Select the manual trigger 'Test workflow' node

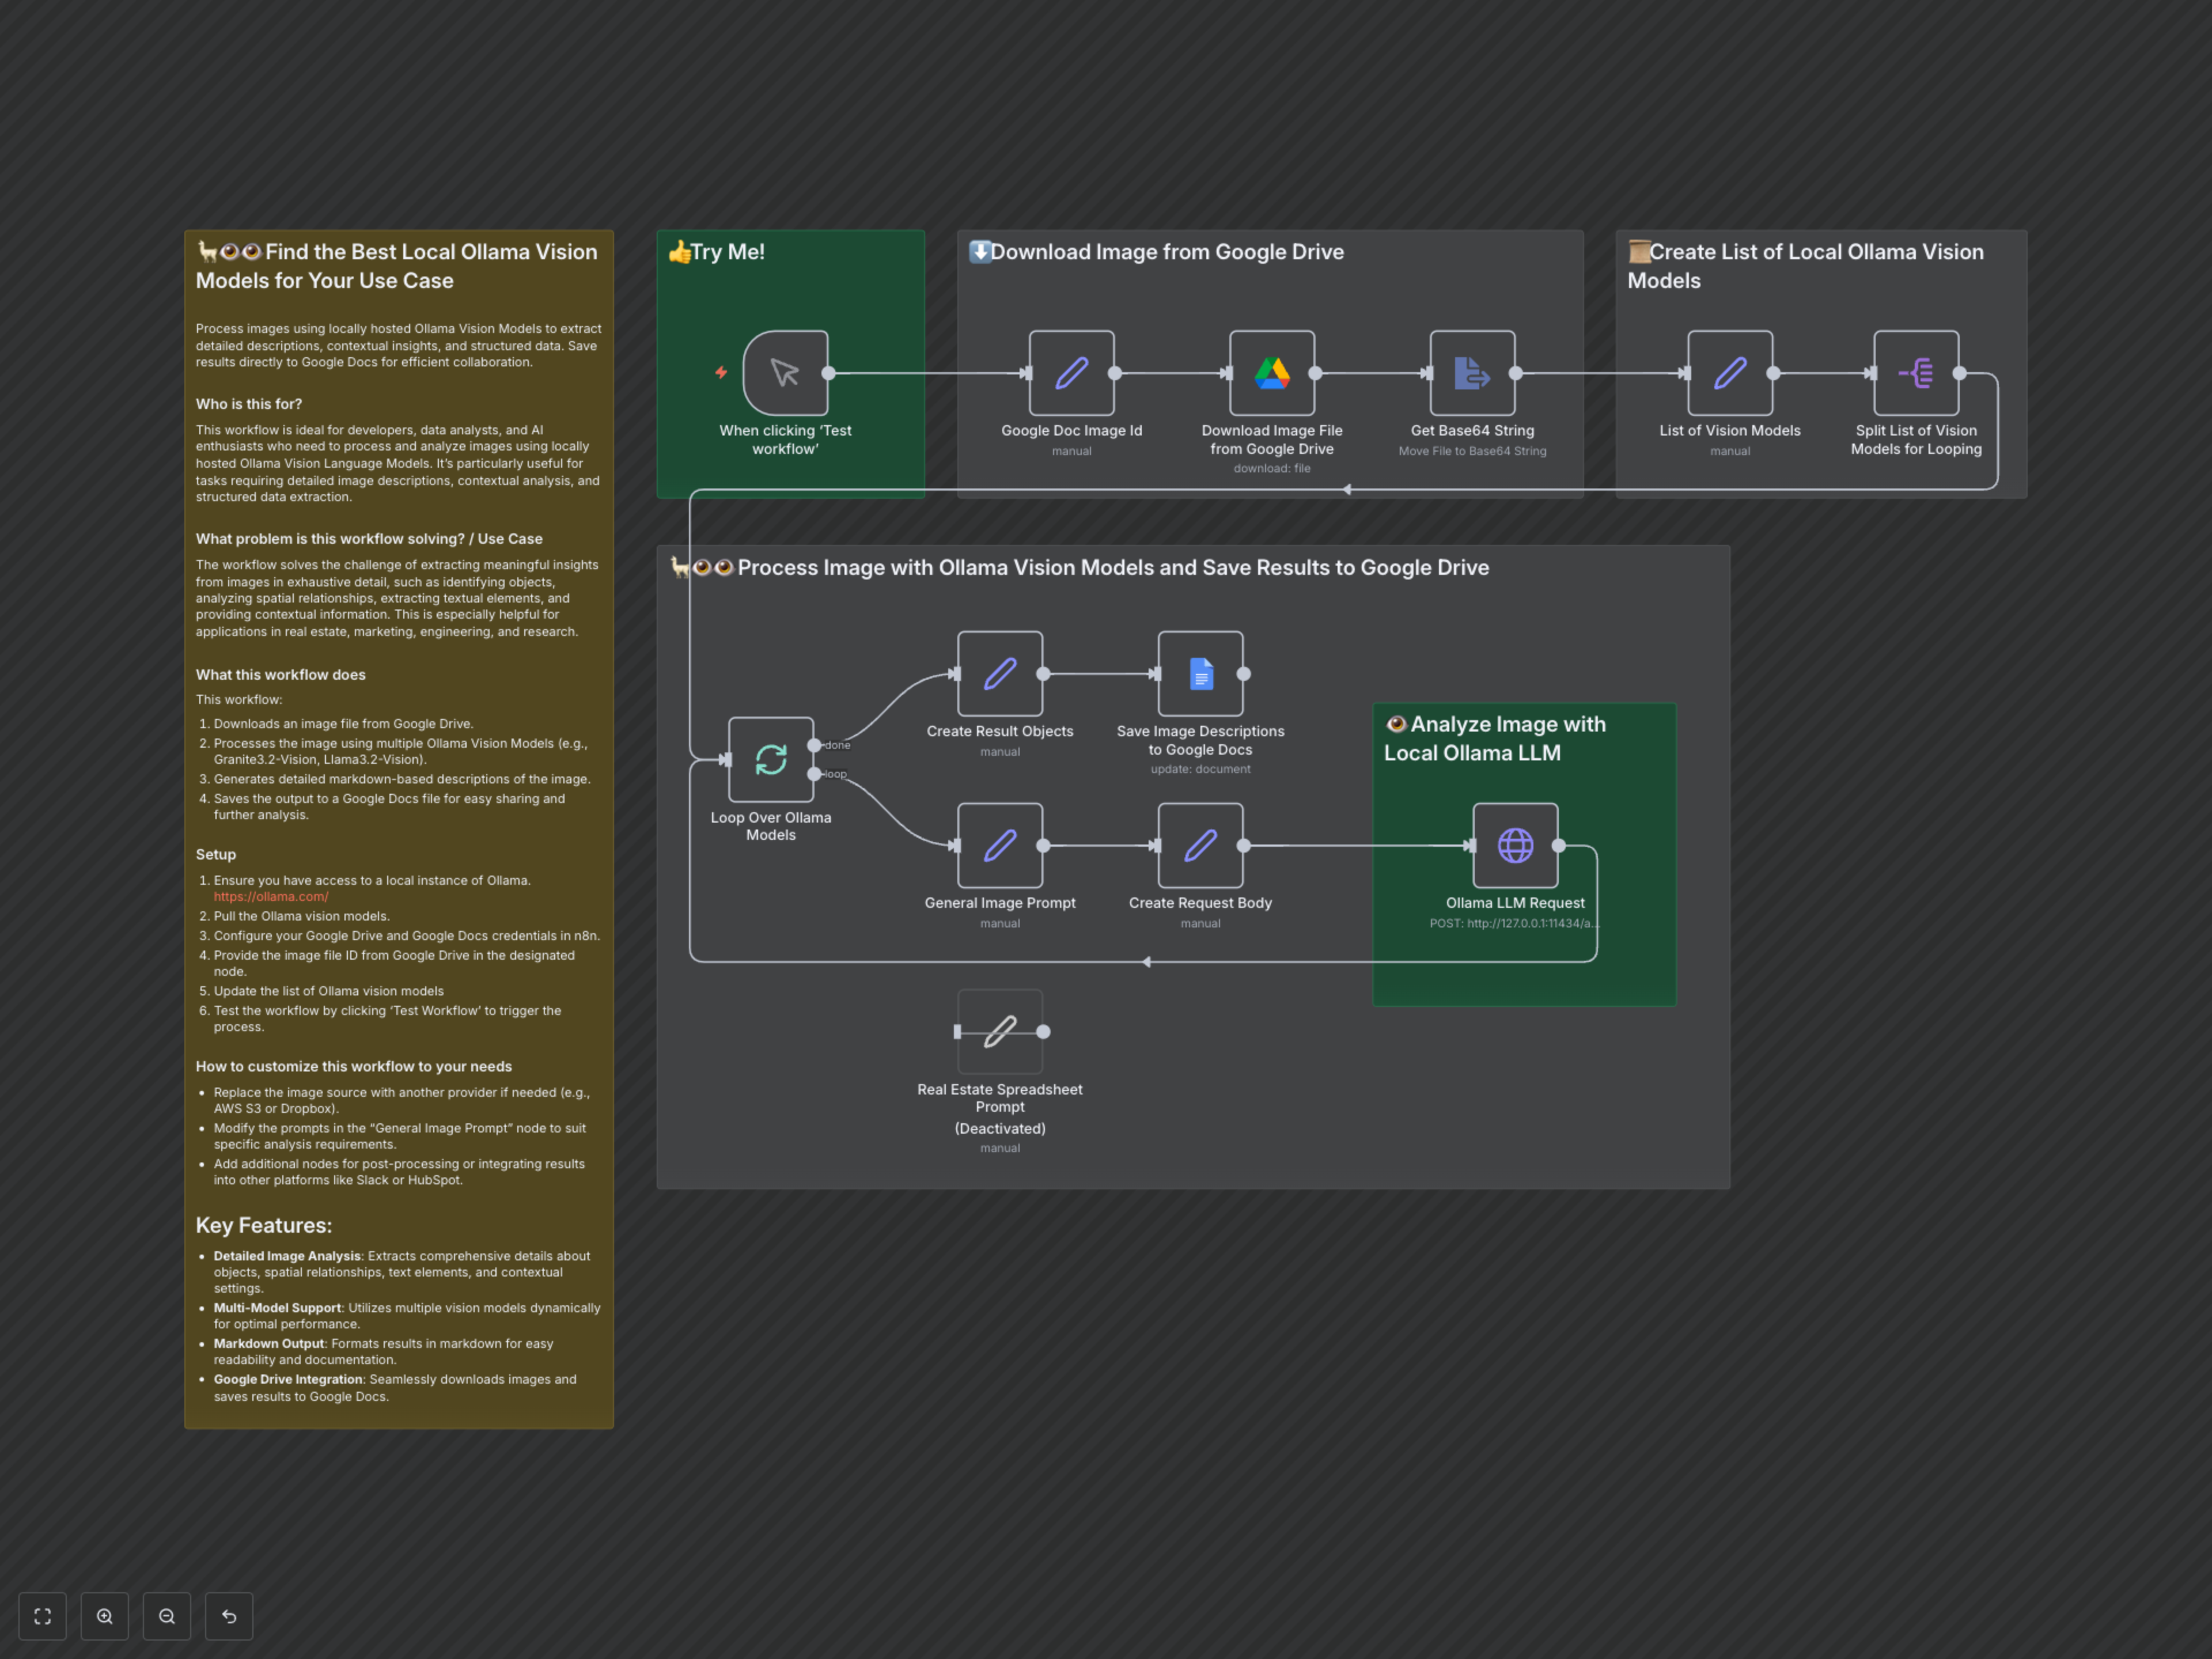point(785,373)
